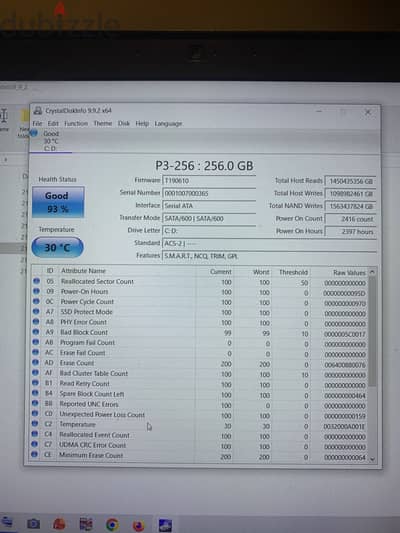400x533 pixels.
Task: Open the File menu
Action: point(37,123)
